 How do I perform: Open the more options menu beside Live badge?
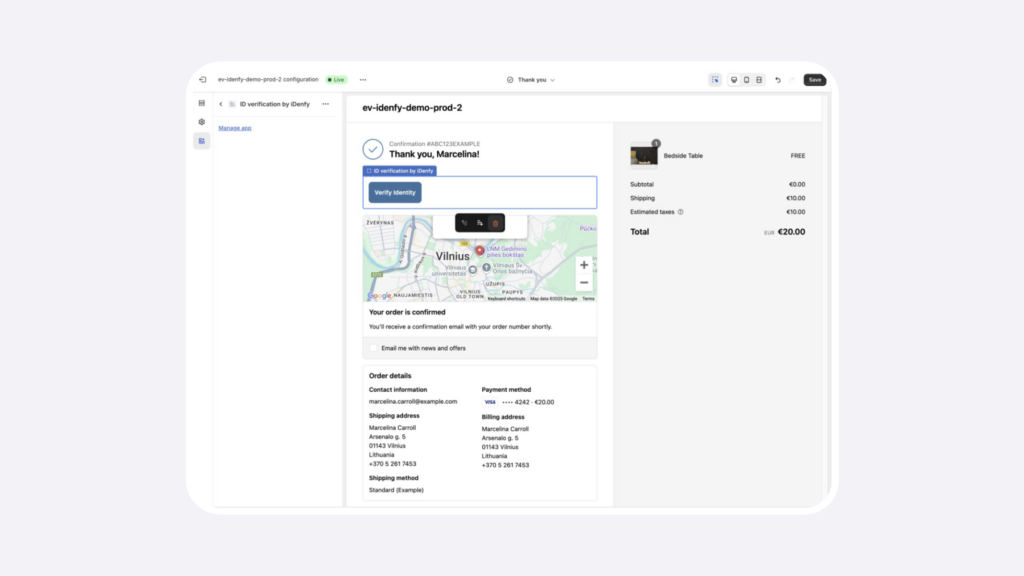click(362, 79)
